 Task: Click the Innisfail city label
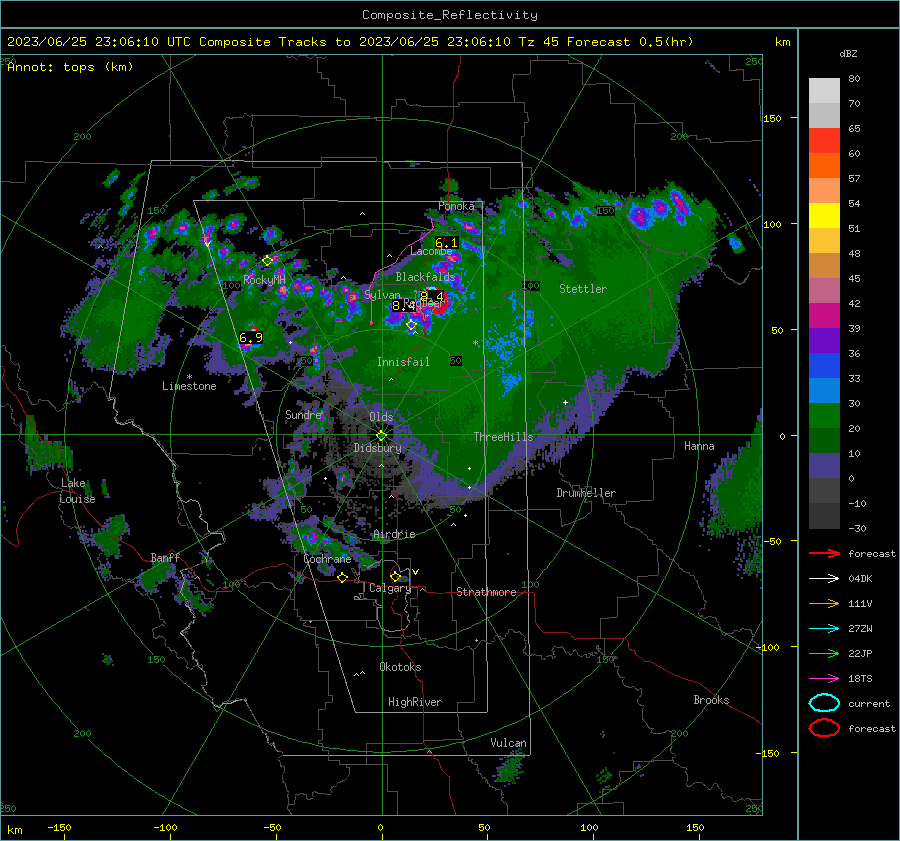(x=403, y=362)
